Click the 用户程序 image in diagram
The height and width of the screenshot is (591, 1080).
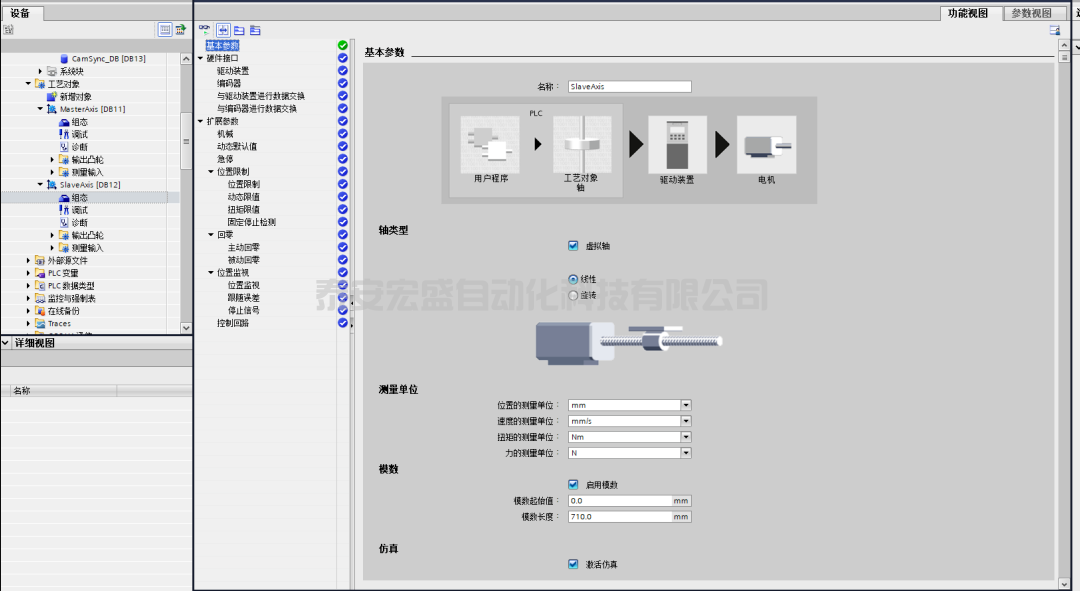coord(491,145)
